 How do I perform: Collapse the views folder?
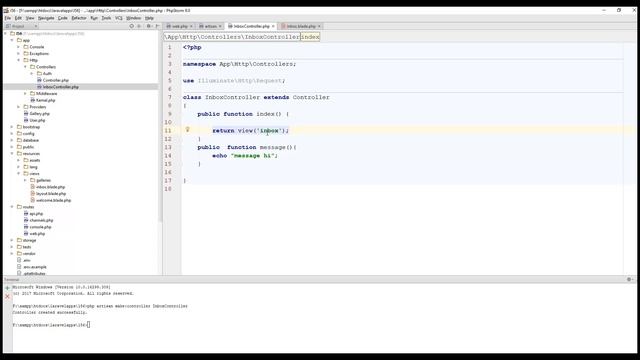click(18, 173)
